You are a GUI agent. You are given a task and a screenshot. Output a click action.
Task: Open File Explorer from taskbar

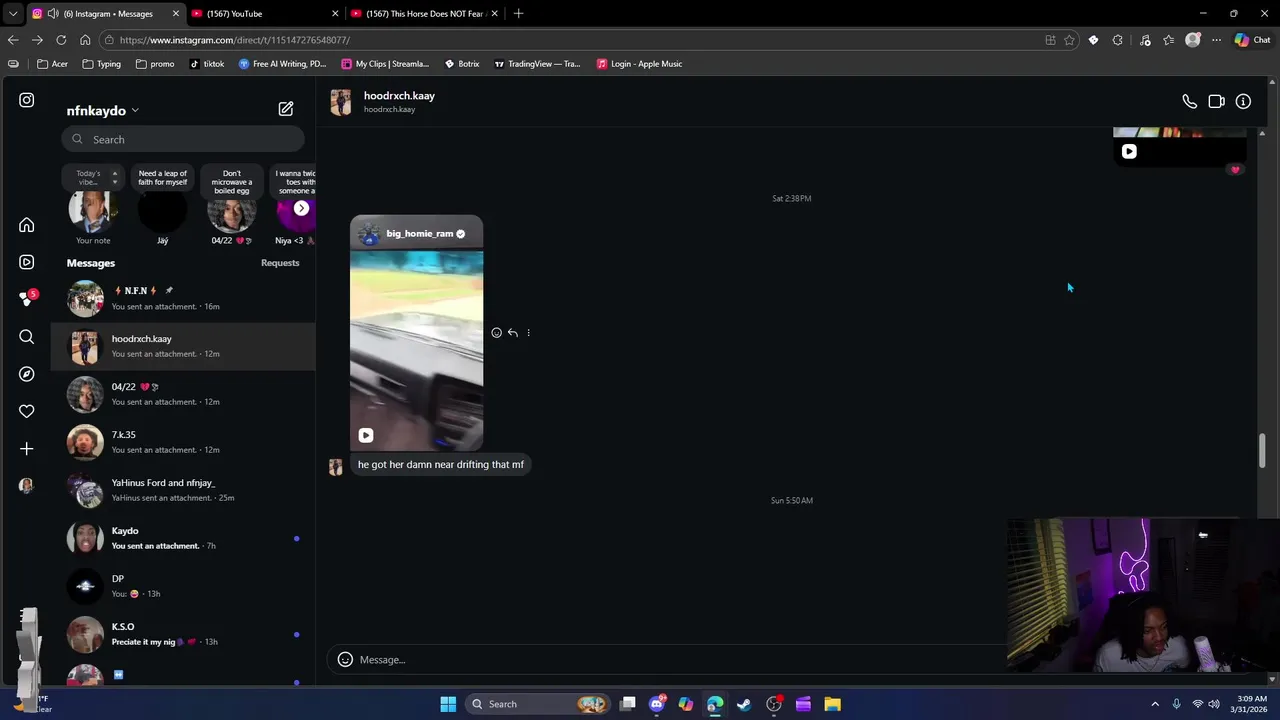(x=832, y=704)
